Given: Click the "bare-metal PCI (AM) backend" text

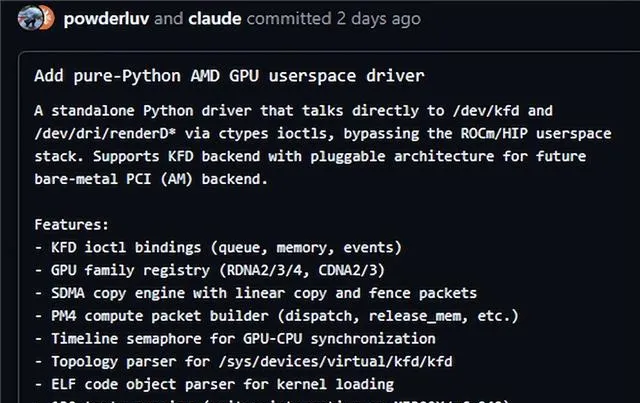Looking at the screenshot, I should click(x=151, y=179).
